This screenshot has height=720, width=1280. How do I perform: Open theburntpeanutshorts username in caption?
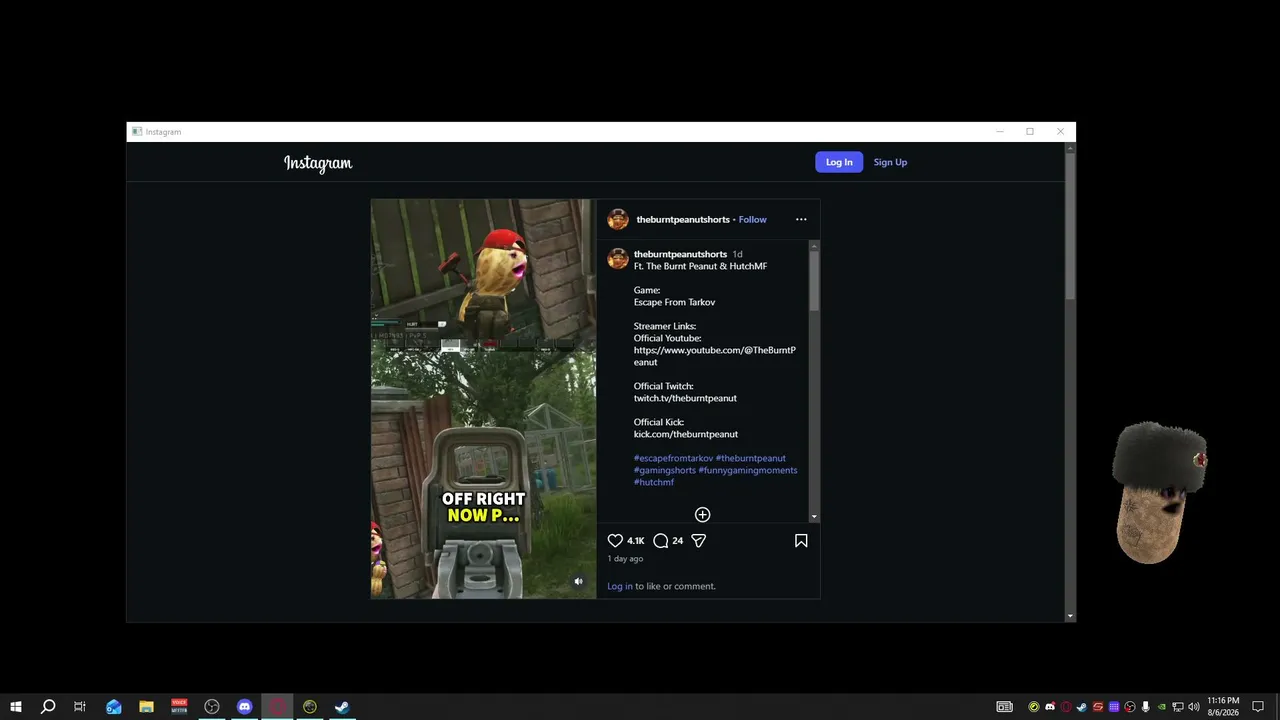click(x=680, y=254)
